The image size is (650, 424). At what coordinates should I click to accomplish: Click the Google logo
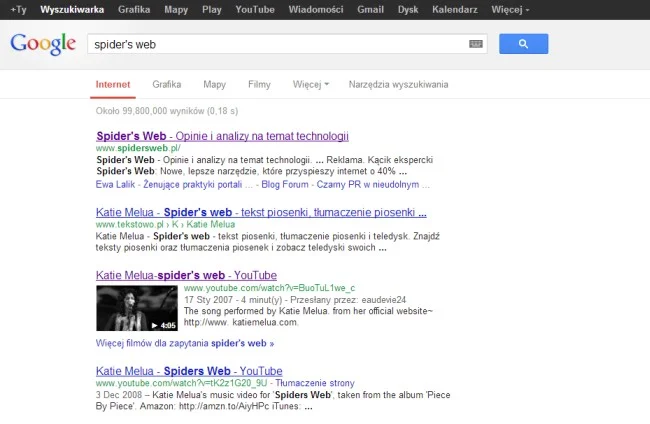43,44
